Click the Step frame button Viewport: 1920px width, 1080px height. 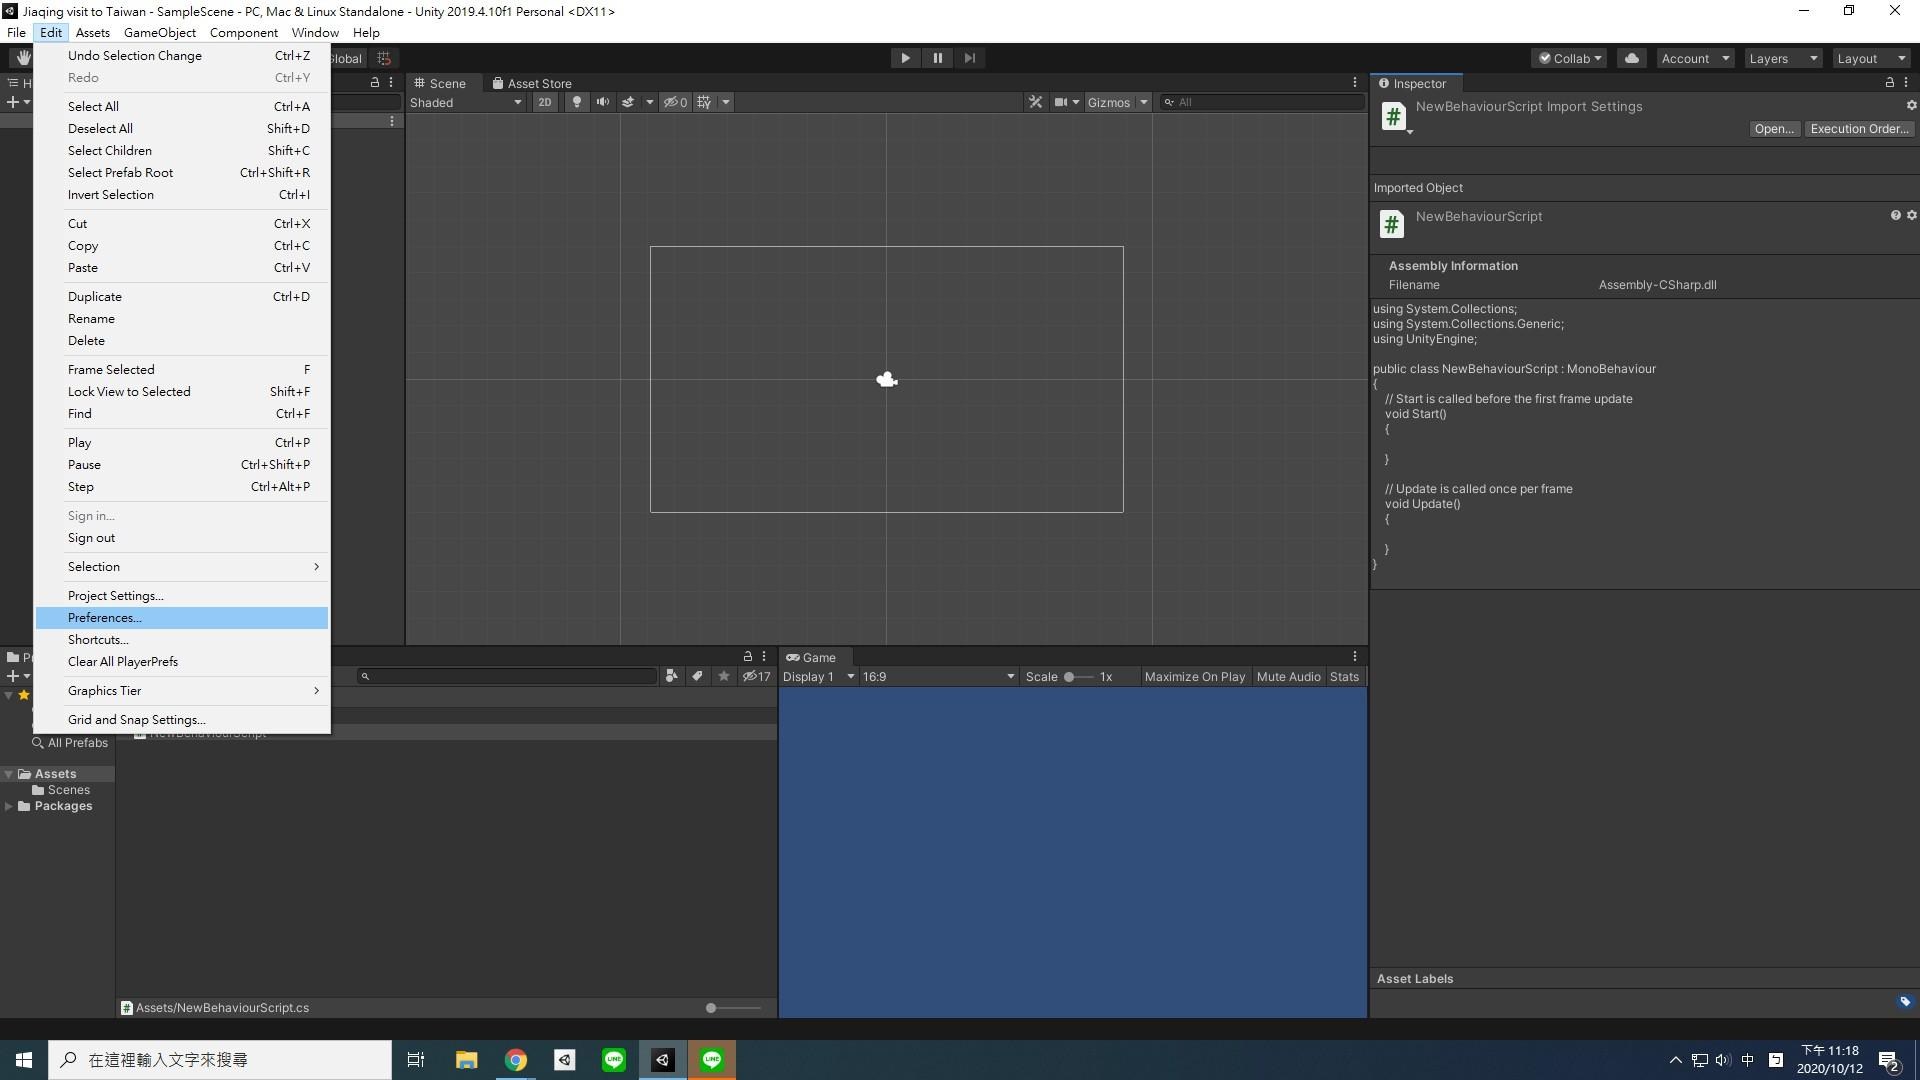click(x=969, y=58)
